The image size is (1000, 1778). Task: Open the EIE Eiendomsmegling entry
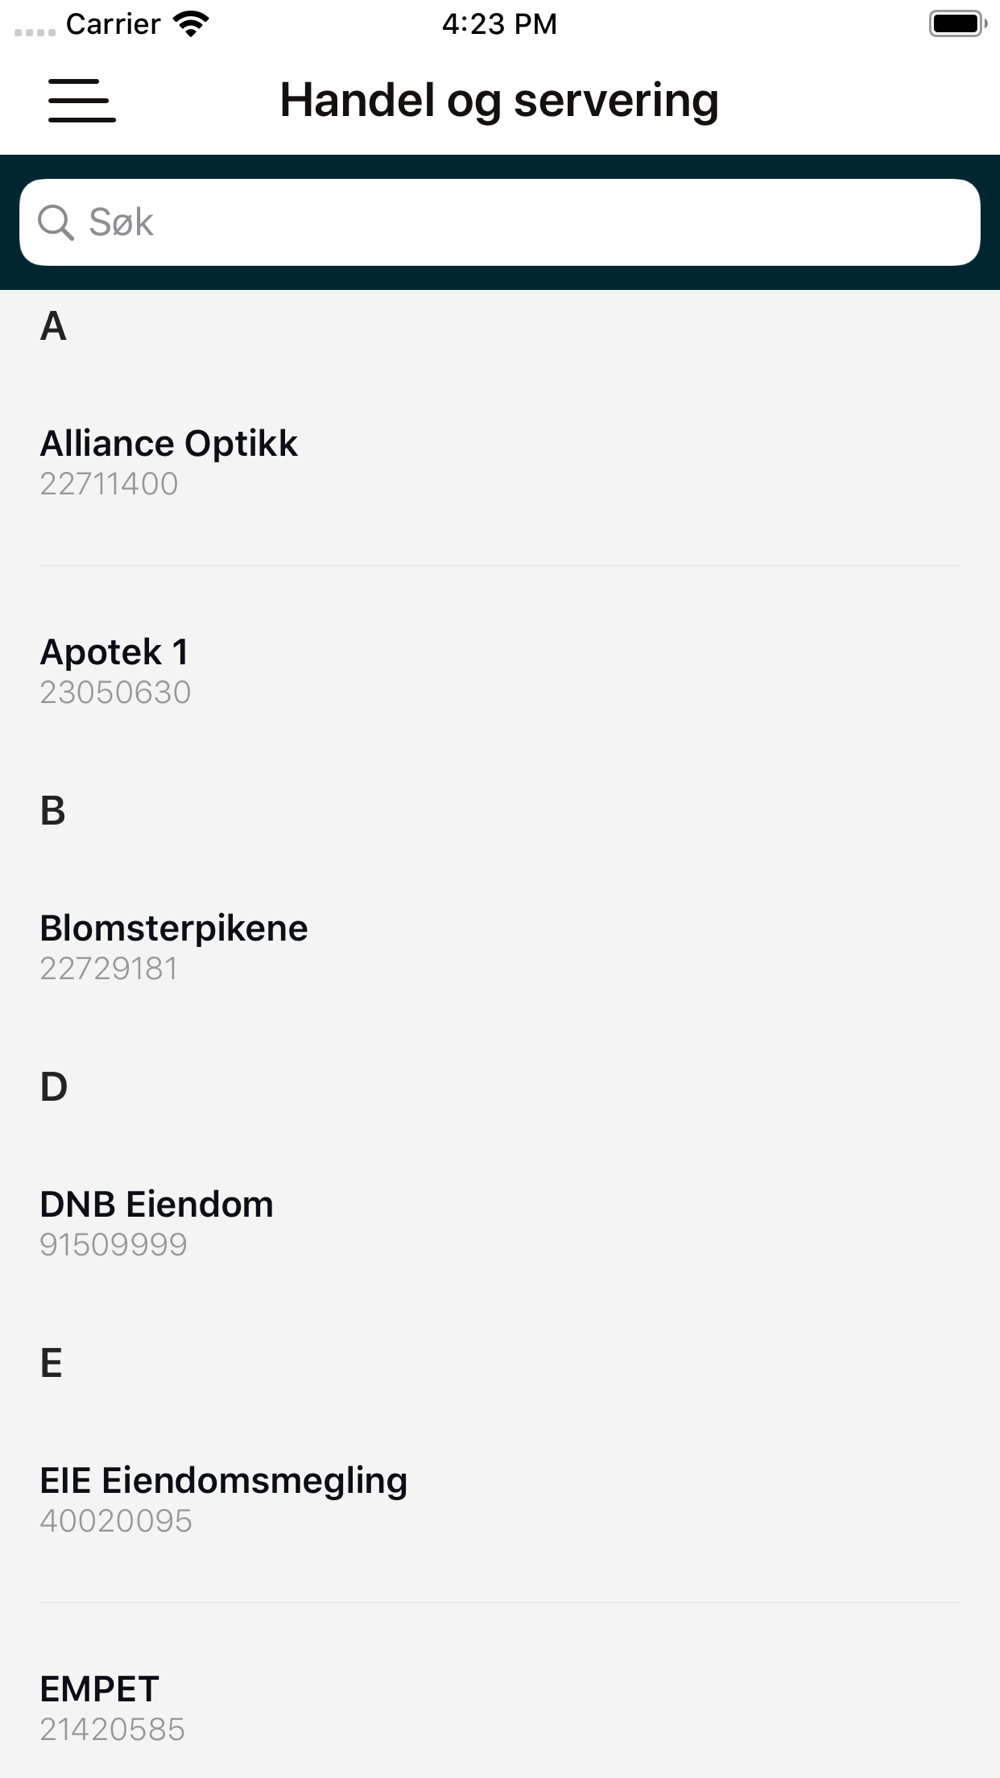pyautogui.click(x=223, y=1480)
